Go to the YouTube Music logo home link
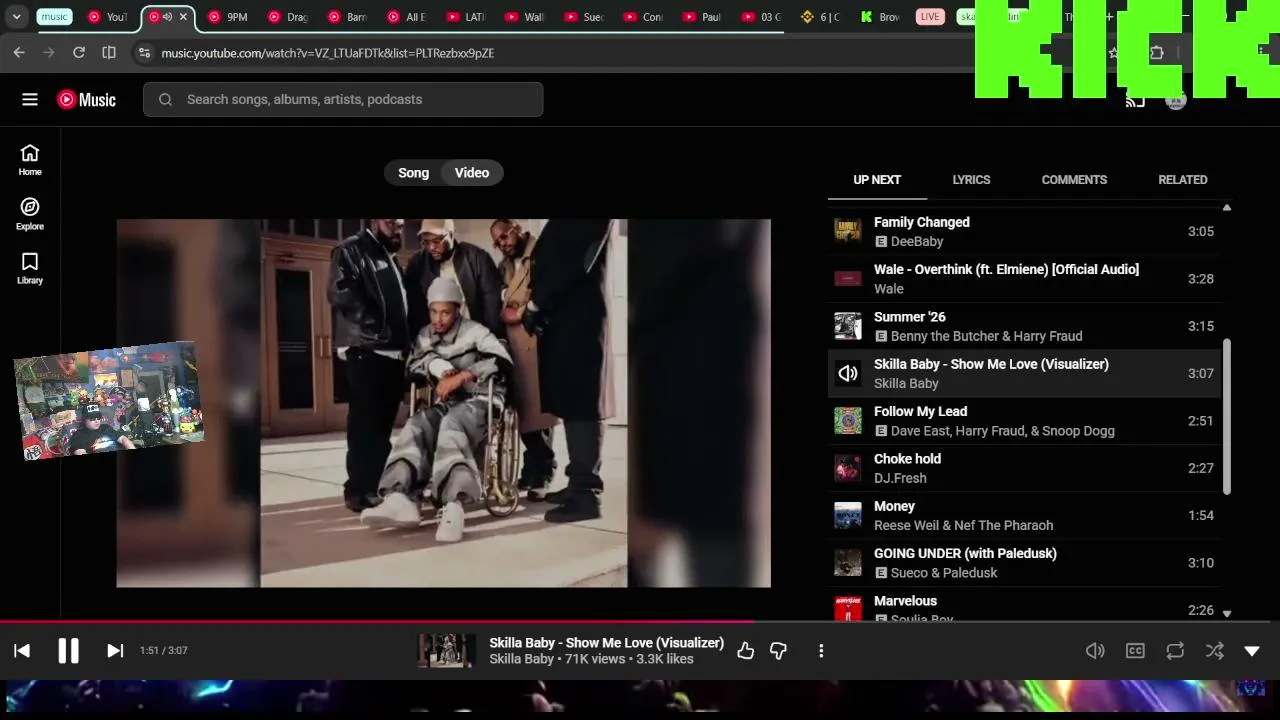1280x720 pixels. [x=86, y=99]
